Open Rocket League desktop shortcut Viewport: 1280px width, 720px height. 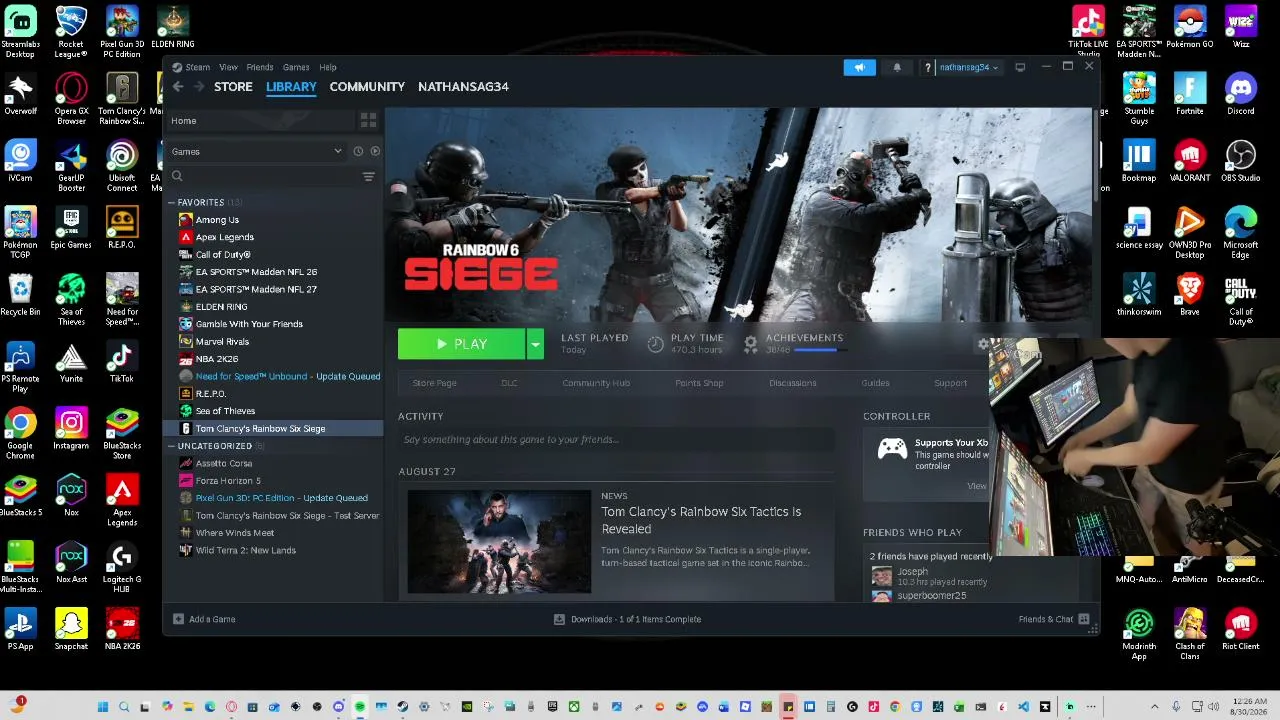pos(71,32)
